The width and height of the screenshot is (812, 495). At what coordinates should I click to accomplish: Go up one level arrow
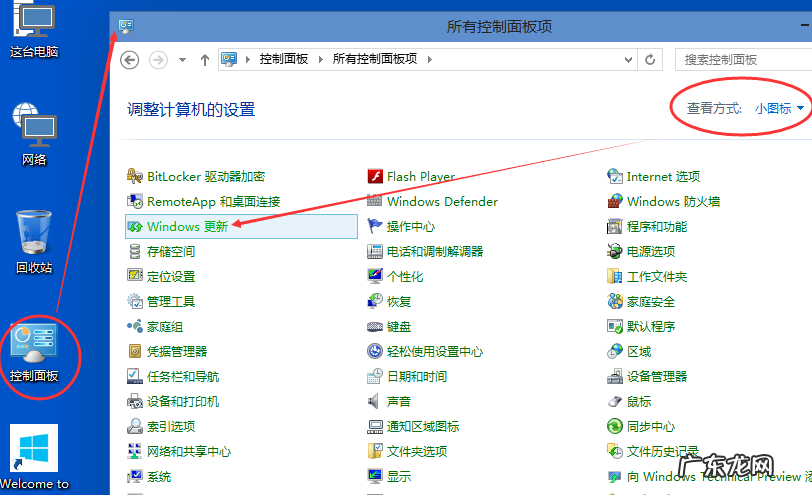(x=205, y=60)
